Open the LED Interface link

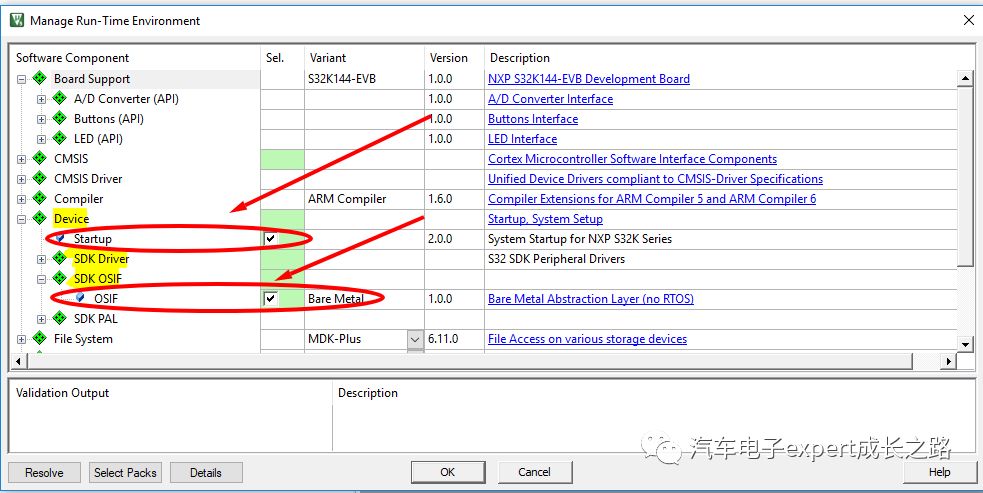522,139
